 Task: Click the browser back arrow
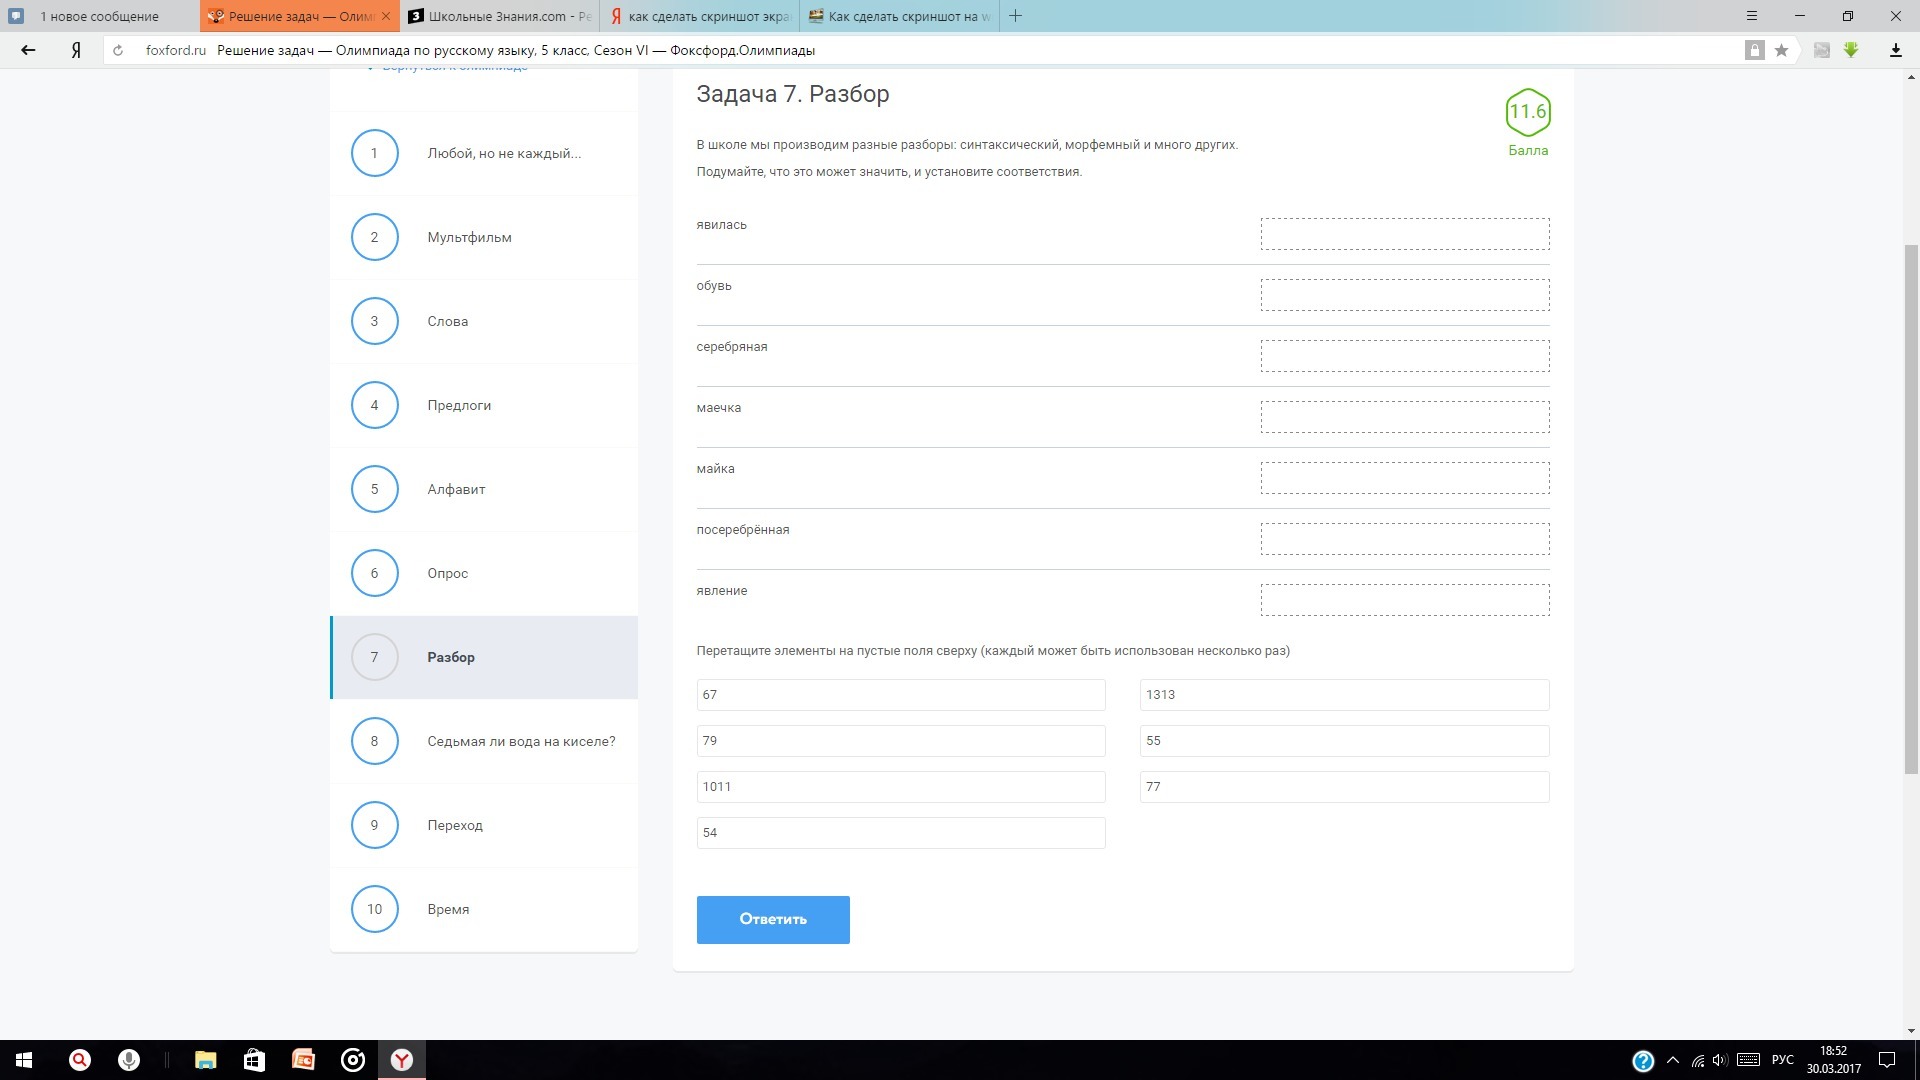pos(28,50)
